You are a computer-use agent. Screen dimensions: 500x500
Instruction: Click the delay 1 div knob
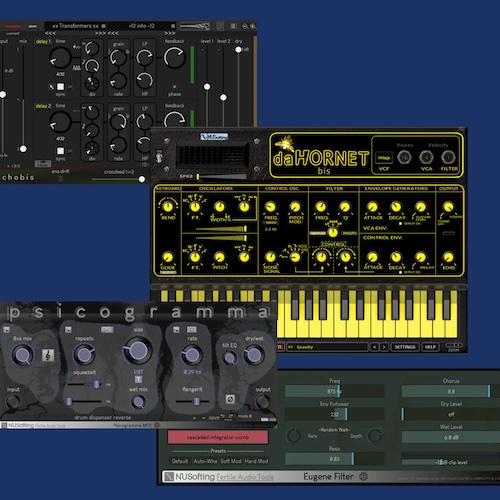pyautogui.click(x=92, y=83)
